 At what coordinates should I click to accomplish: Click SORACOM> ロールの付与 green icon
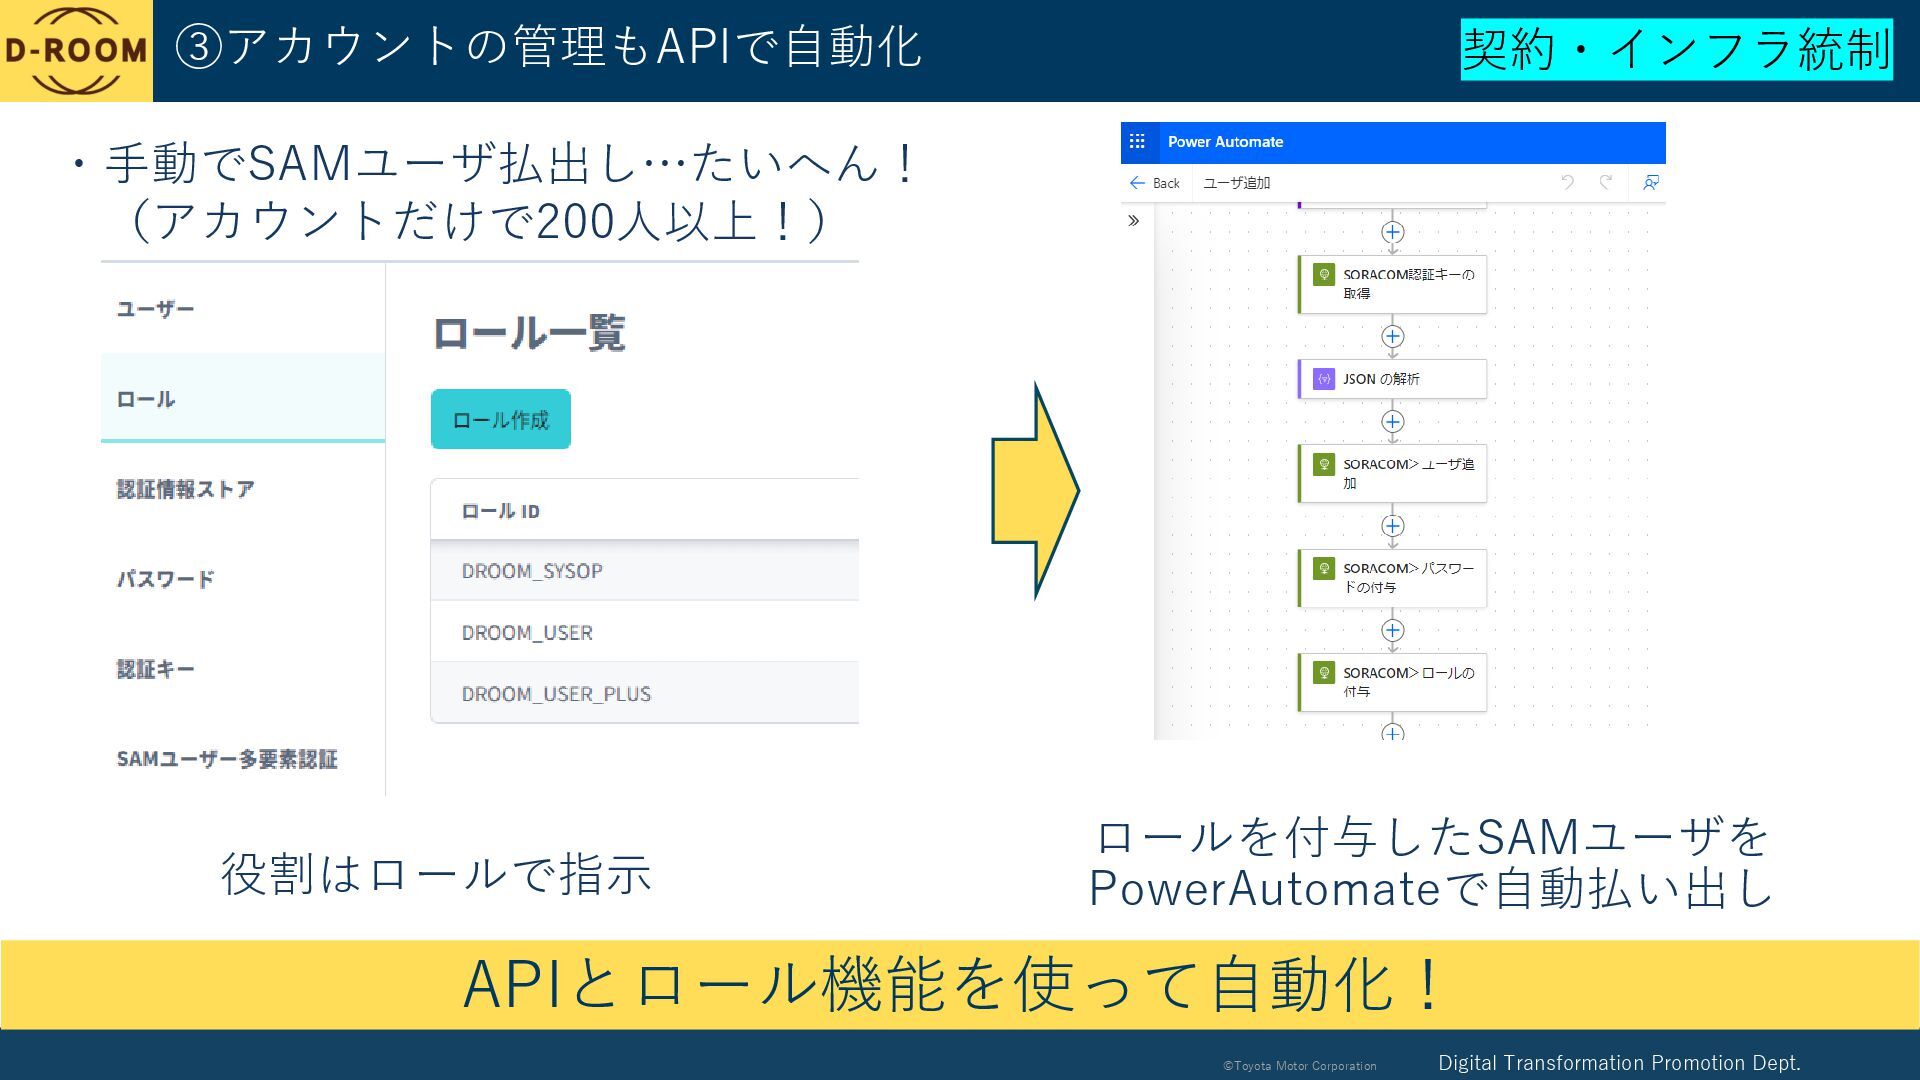click(1324, 673)
